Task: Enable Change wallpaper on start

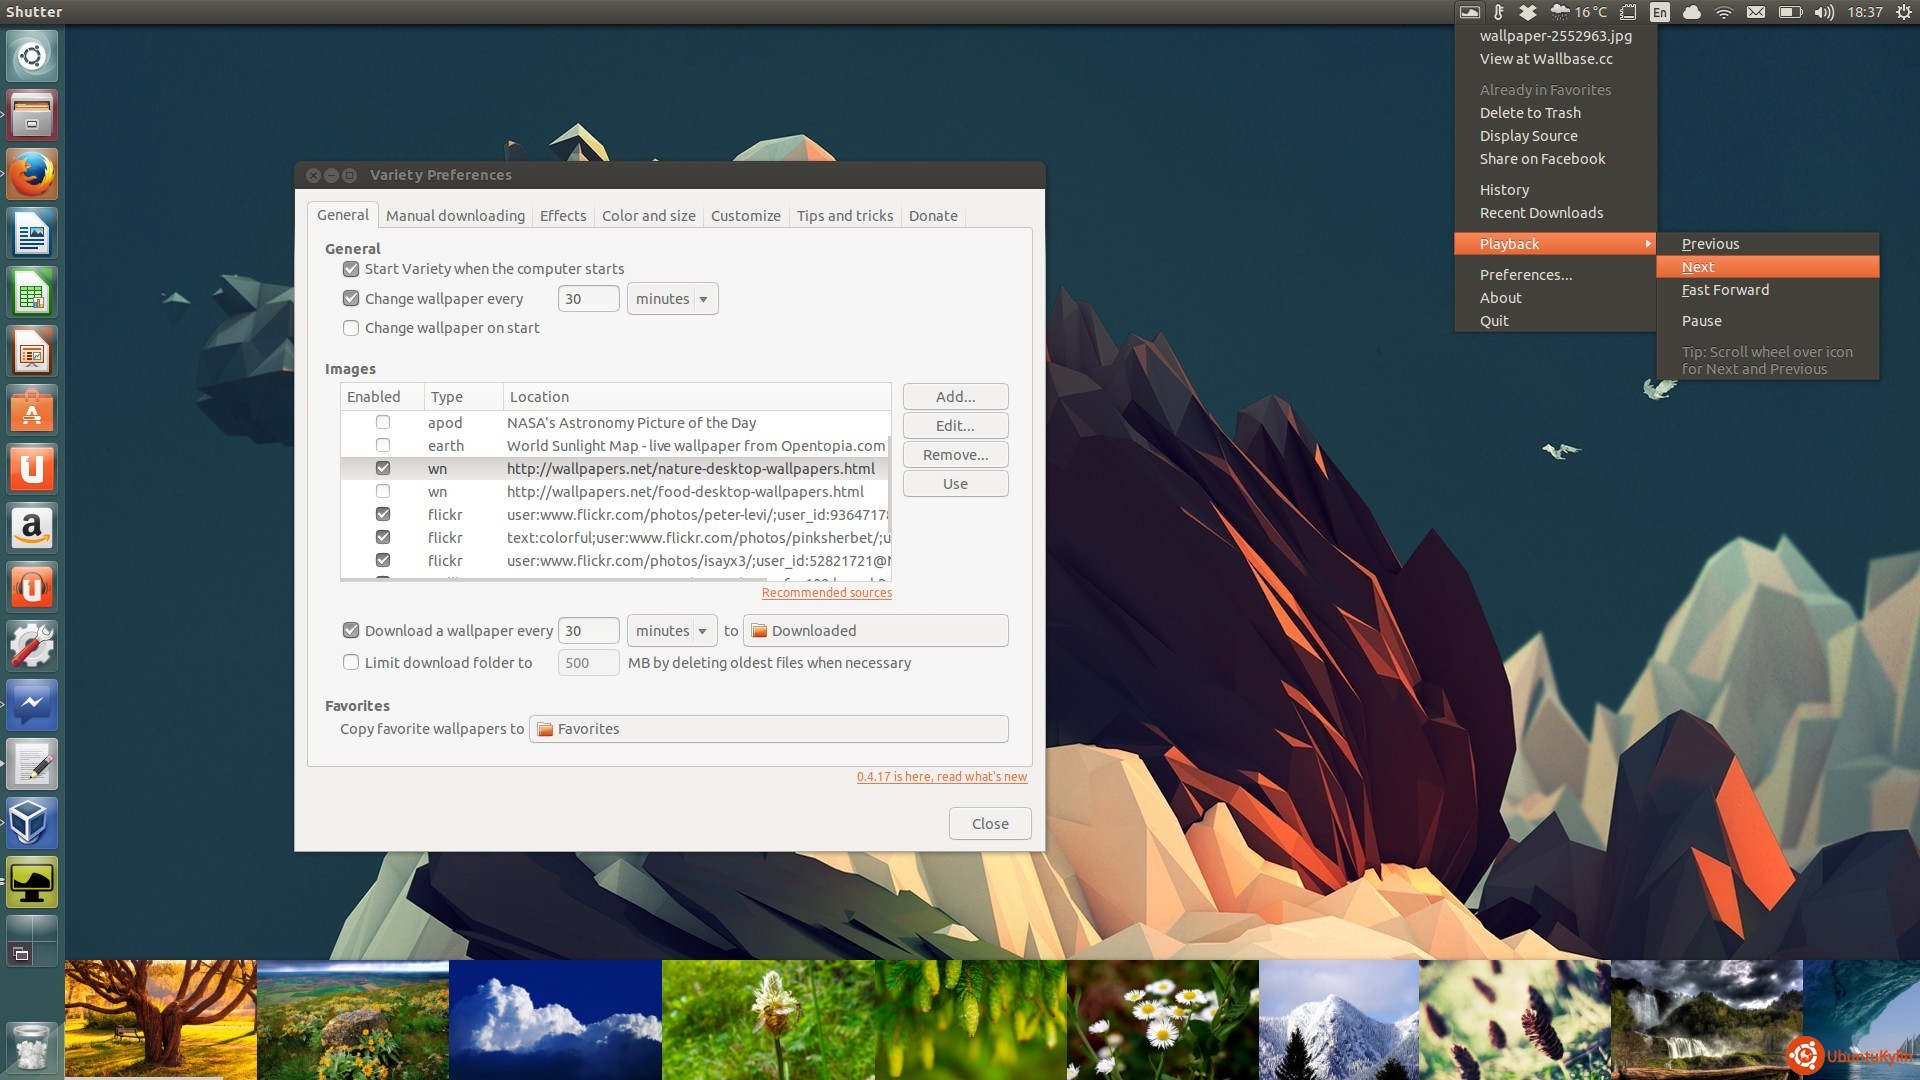Action: pyautogui.click(x=351, y=328)
